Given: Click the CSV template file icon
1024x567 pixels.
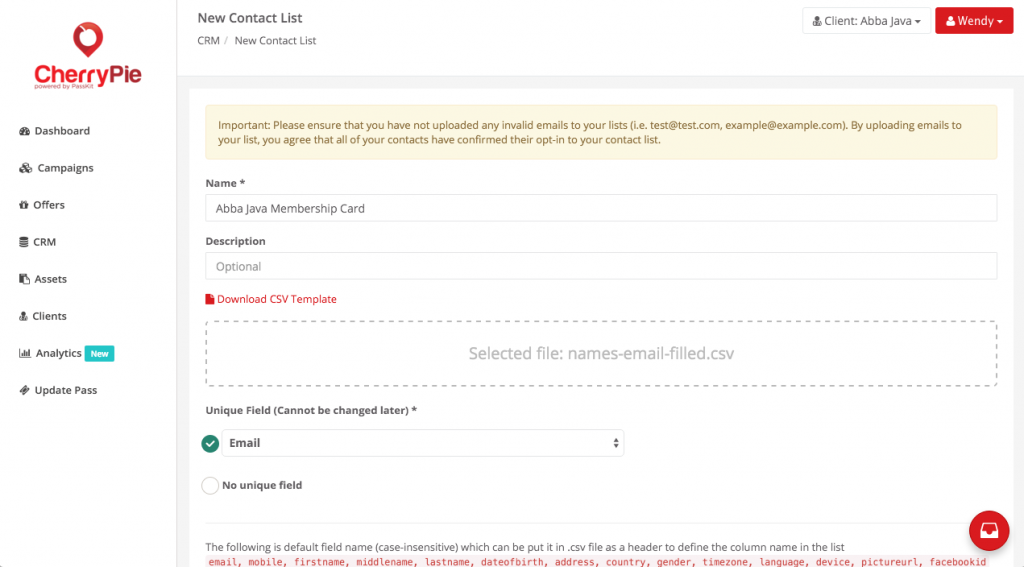Looking at the screenshot, I should pyautogui.click(x=210, y=299).
